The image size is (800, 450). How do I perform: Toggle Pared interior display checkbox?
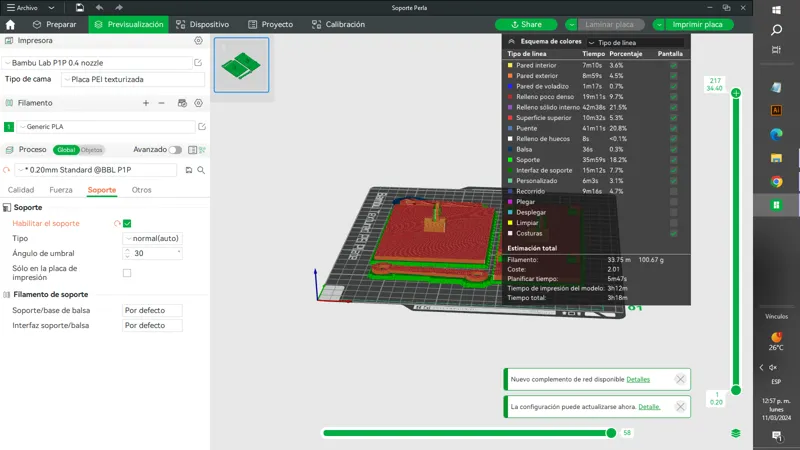[673, 65]
